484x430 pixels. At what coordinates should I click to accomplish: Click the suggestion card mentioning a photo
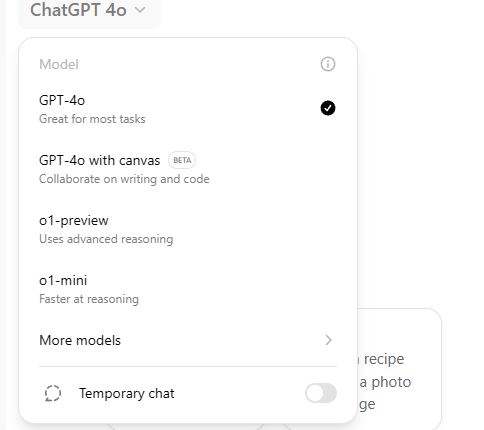(399, 367)
